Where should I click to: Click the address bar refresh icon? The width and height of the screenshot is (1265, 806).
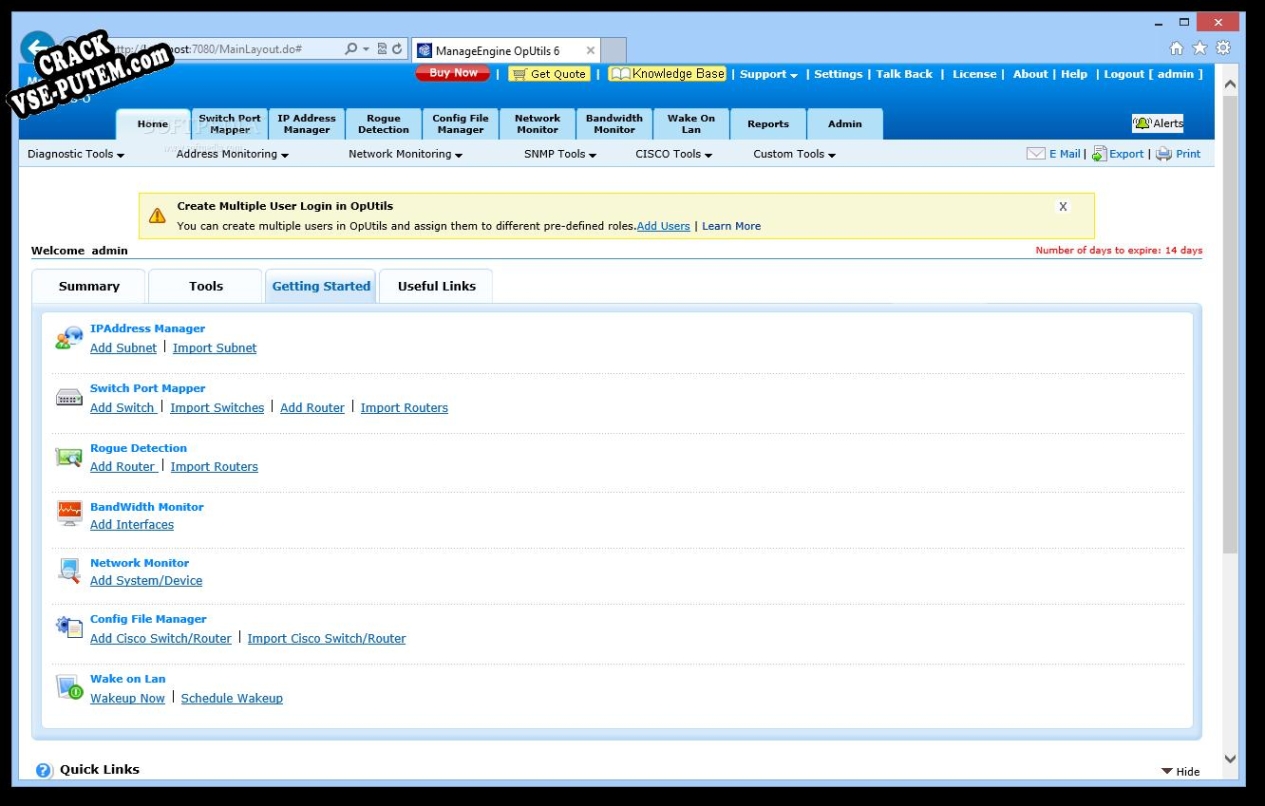coord(397,49)
